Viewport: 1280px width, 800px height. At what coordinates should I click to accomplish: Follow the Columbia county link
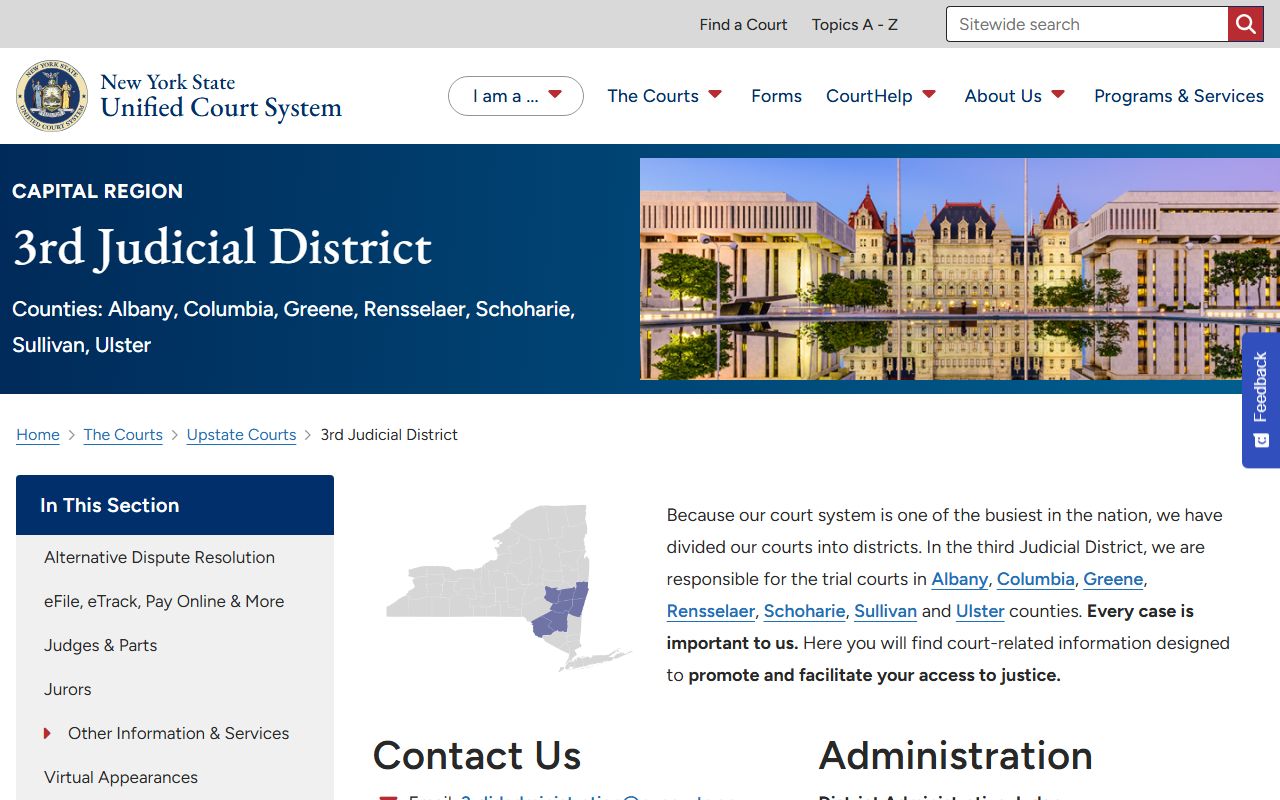tap(1035, 579)
